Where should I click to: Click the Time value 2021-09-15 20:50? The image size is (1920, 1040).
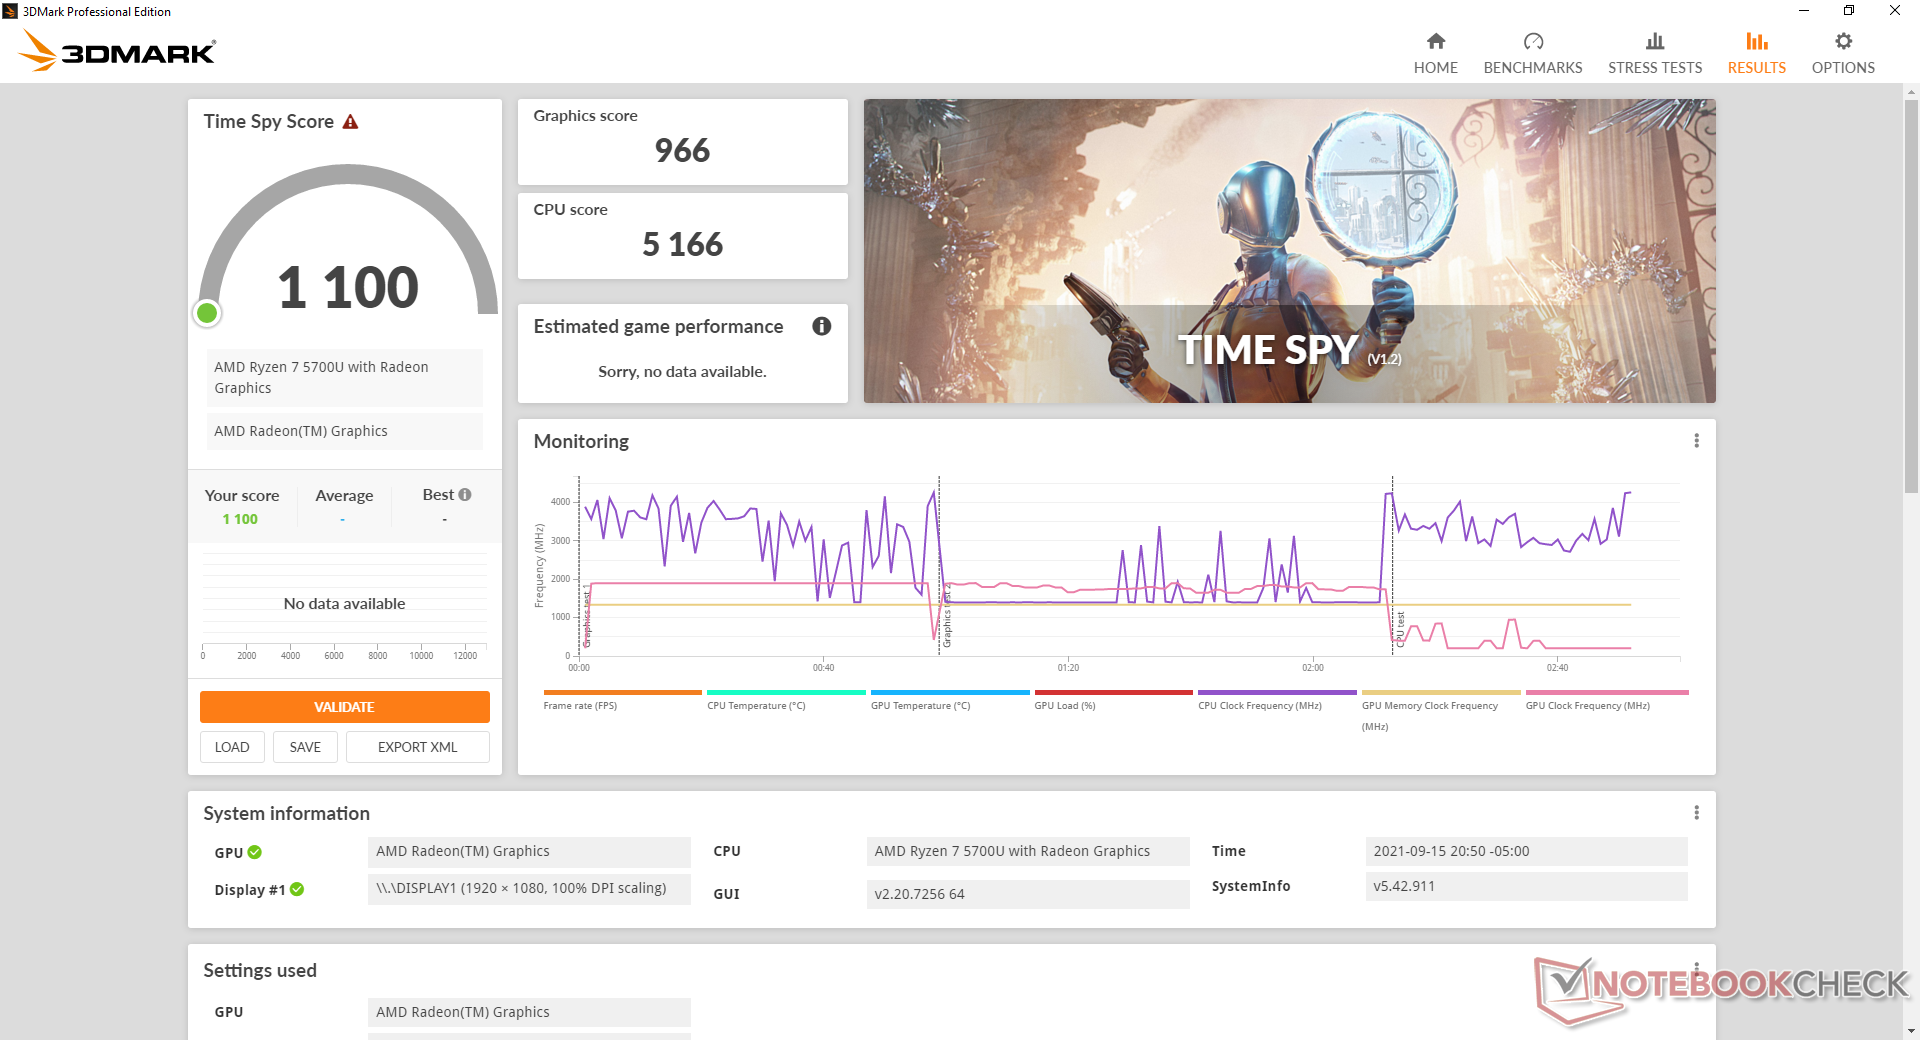coord(1526,851)
